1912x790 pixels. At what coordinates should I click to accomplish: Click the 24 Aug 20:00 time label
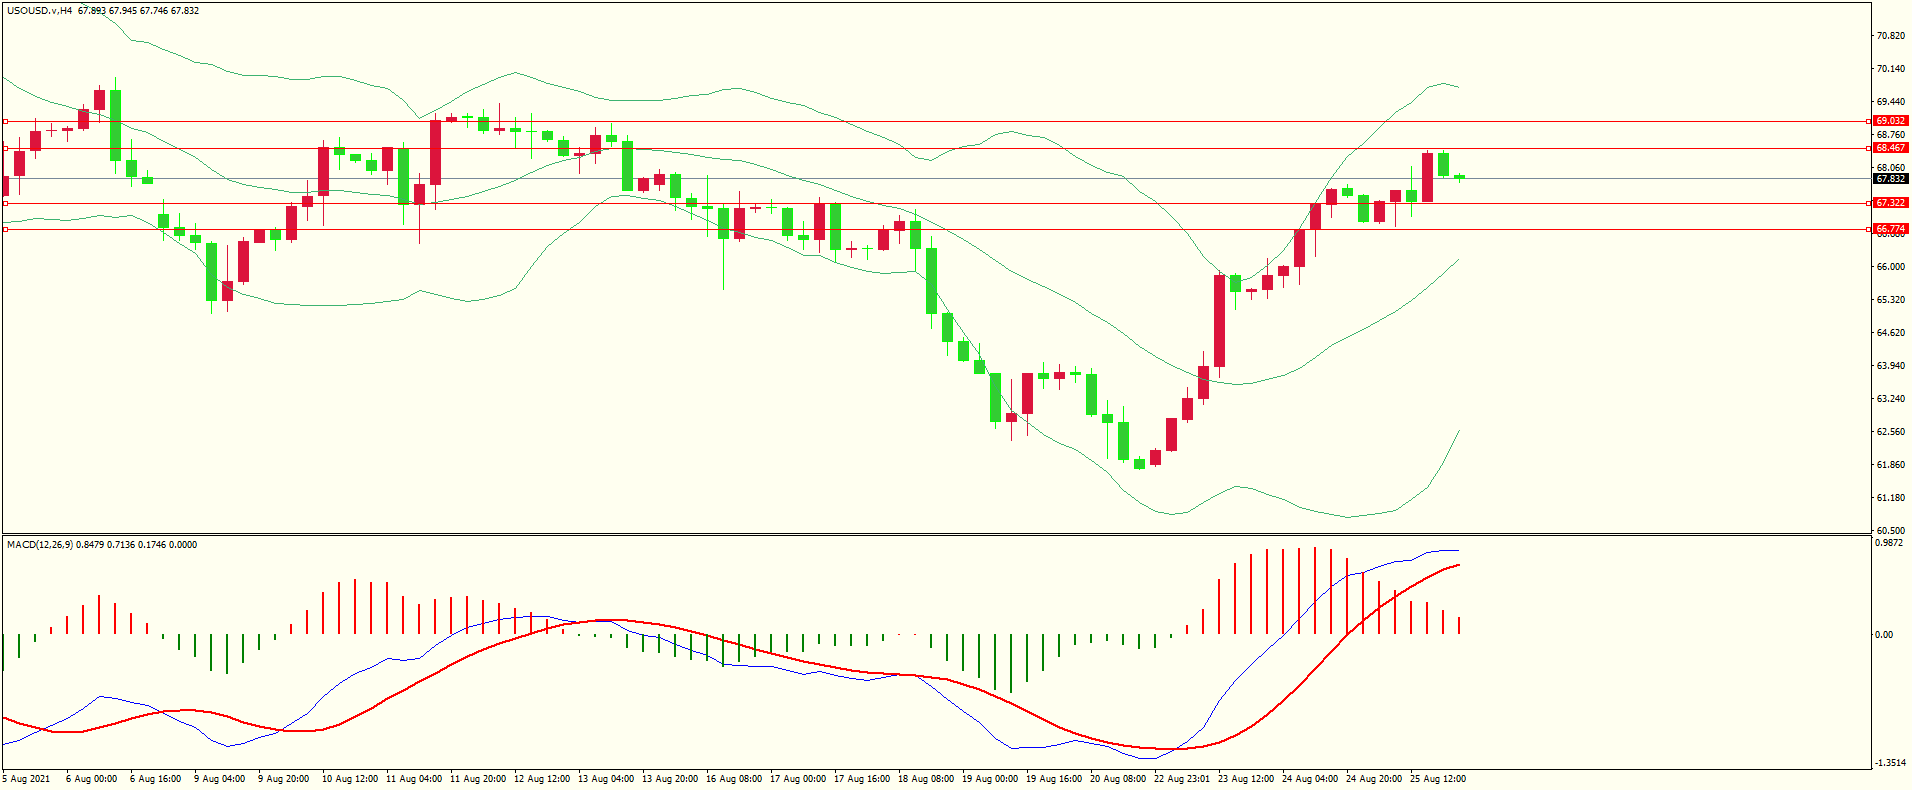click(1374, 779)
